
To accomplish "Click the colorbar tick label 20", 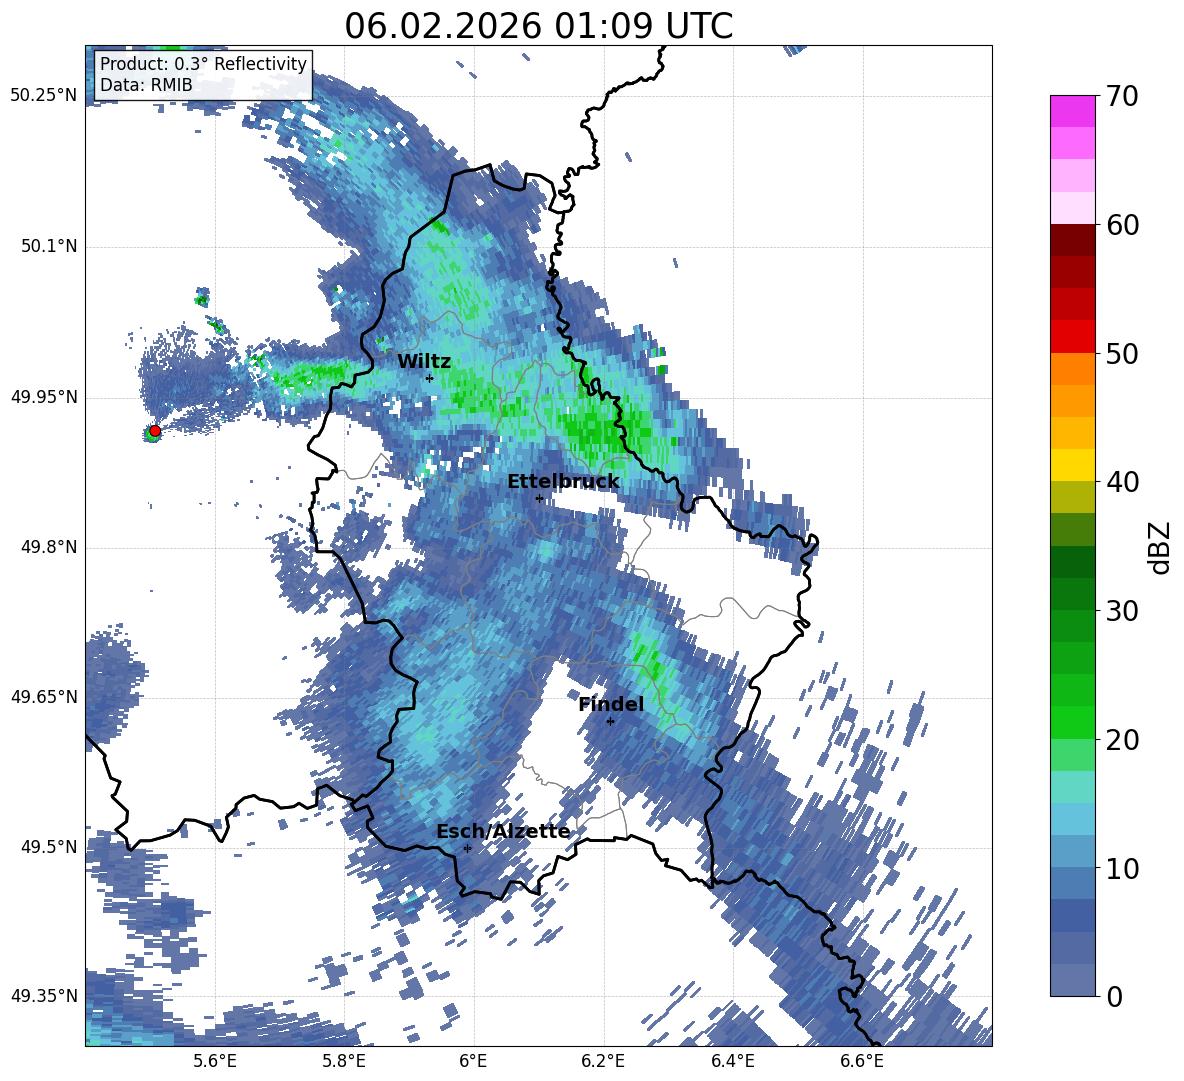I will point(1123,740).
